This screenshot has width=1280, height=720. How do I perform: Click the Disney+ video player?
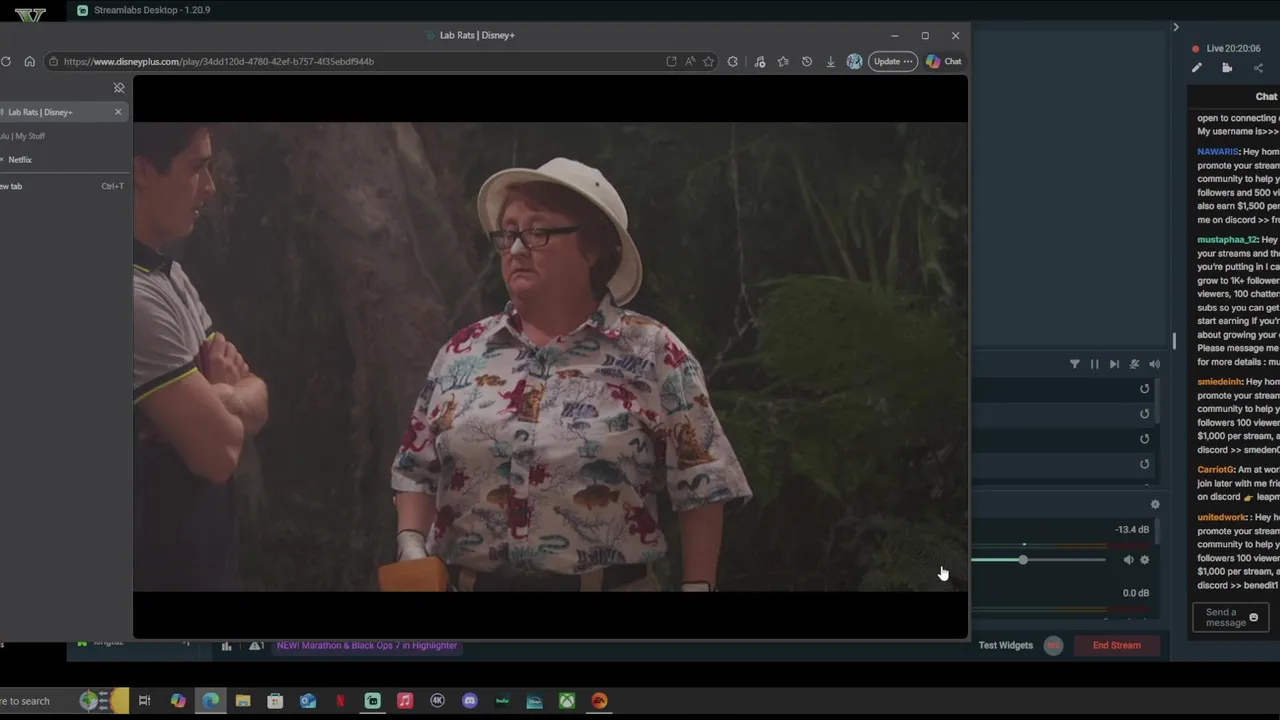(x=550, y=357)
